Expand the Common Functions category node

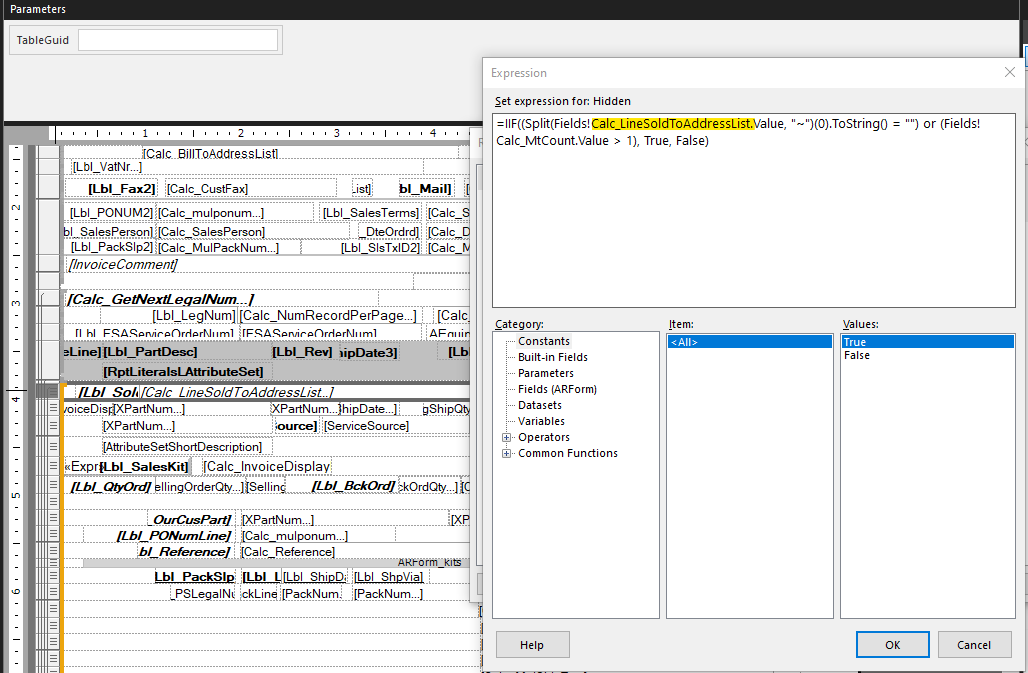click(x=506, y=454)
